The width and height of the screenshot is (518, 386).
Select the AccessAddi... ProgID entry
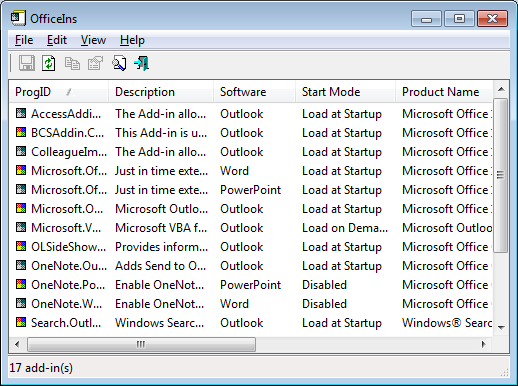pyautogui.click(x=66, y=114)
